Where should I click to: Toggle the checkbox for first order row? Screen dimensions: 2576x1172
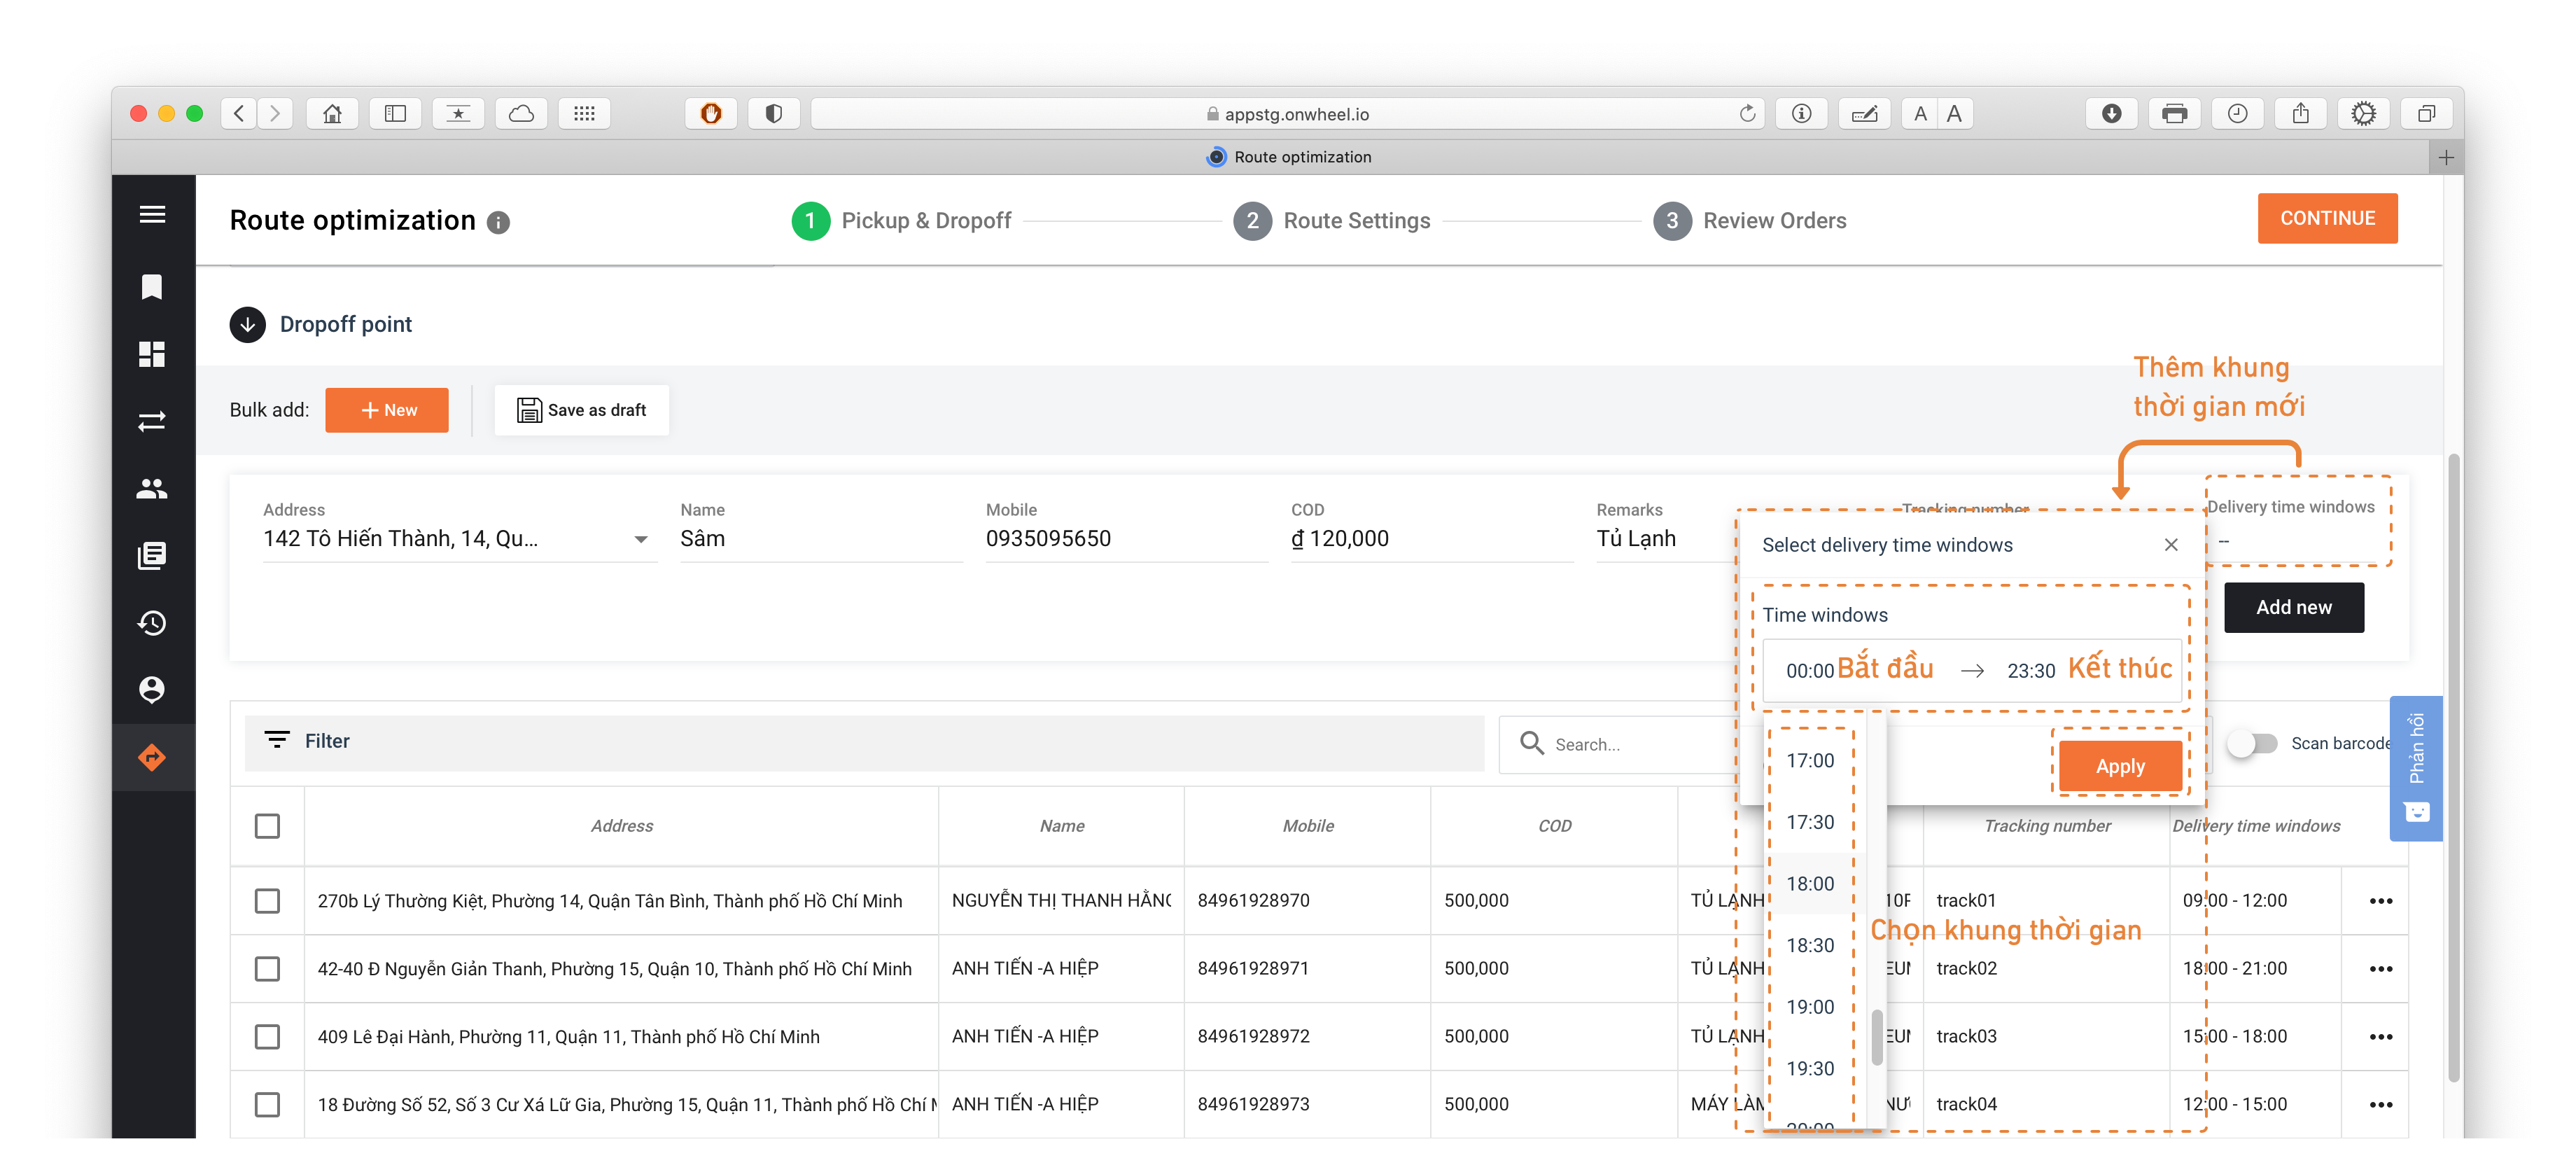click(x=268, y=899)
